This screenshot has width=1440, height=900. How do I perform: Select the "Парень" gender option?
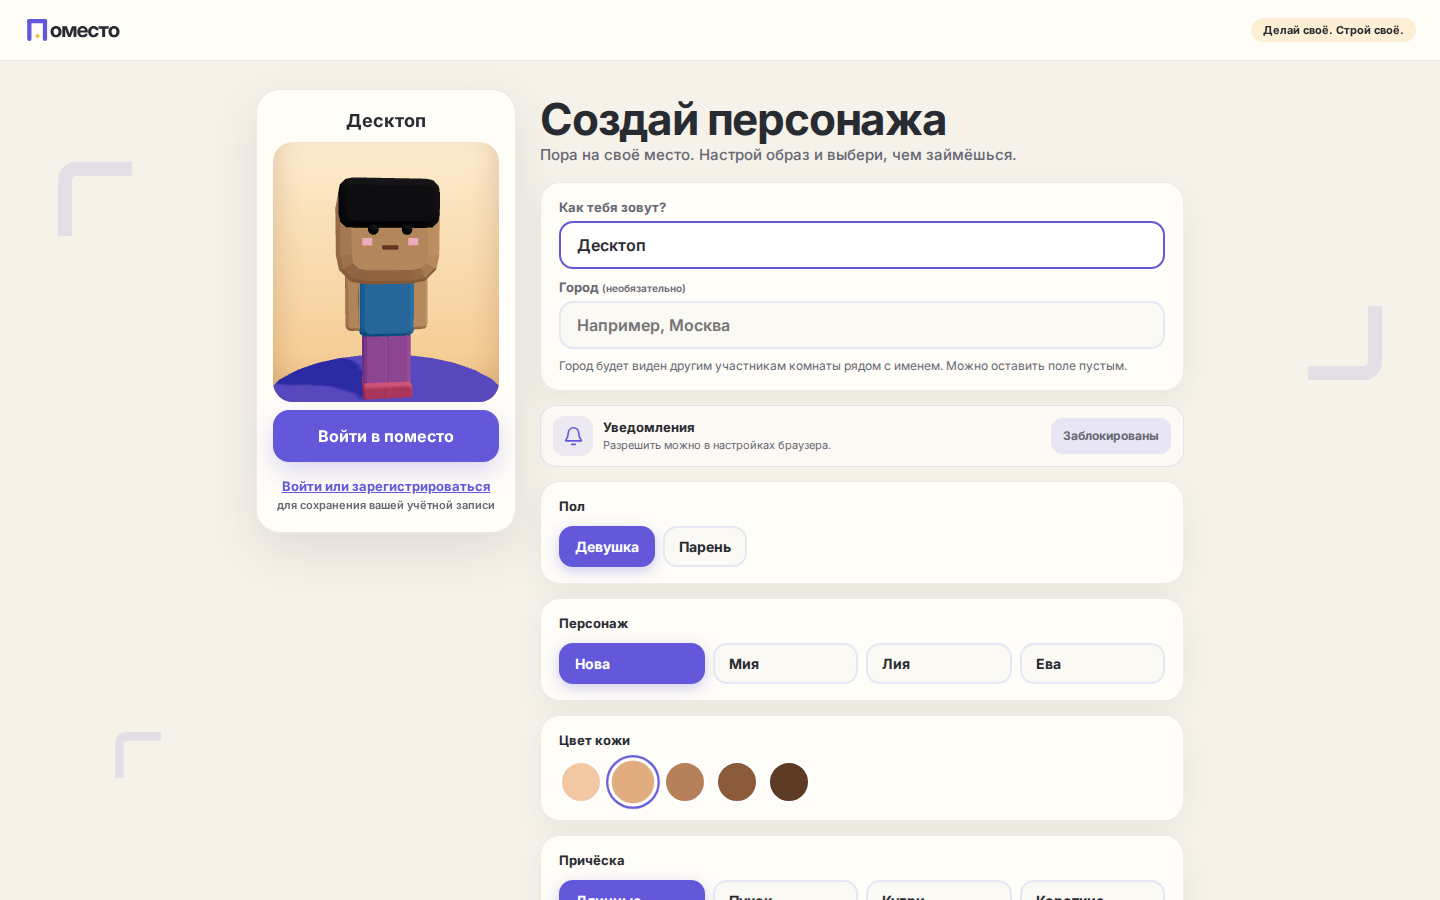(x=705, y=547)
